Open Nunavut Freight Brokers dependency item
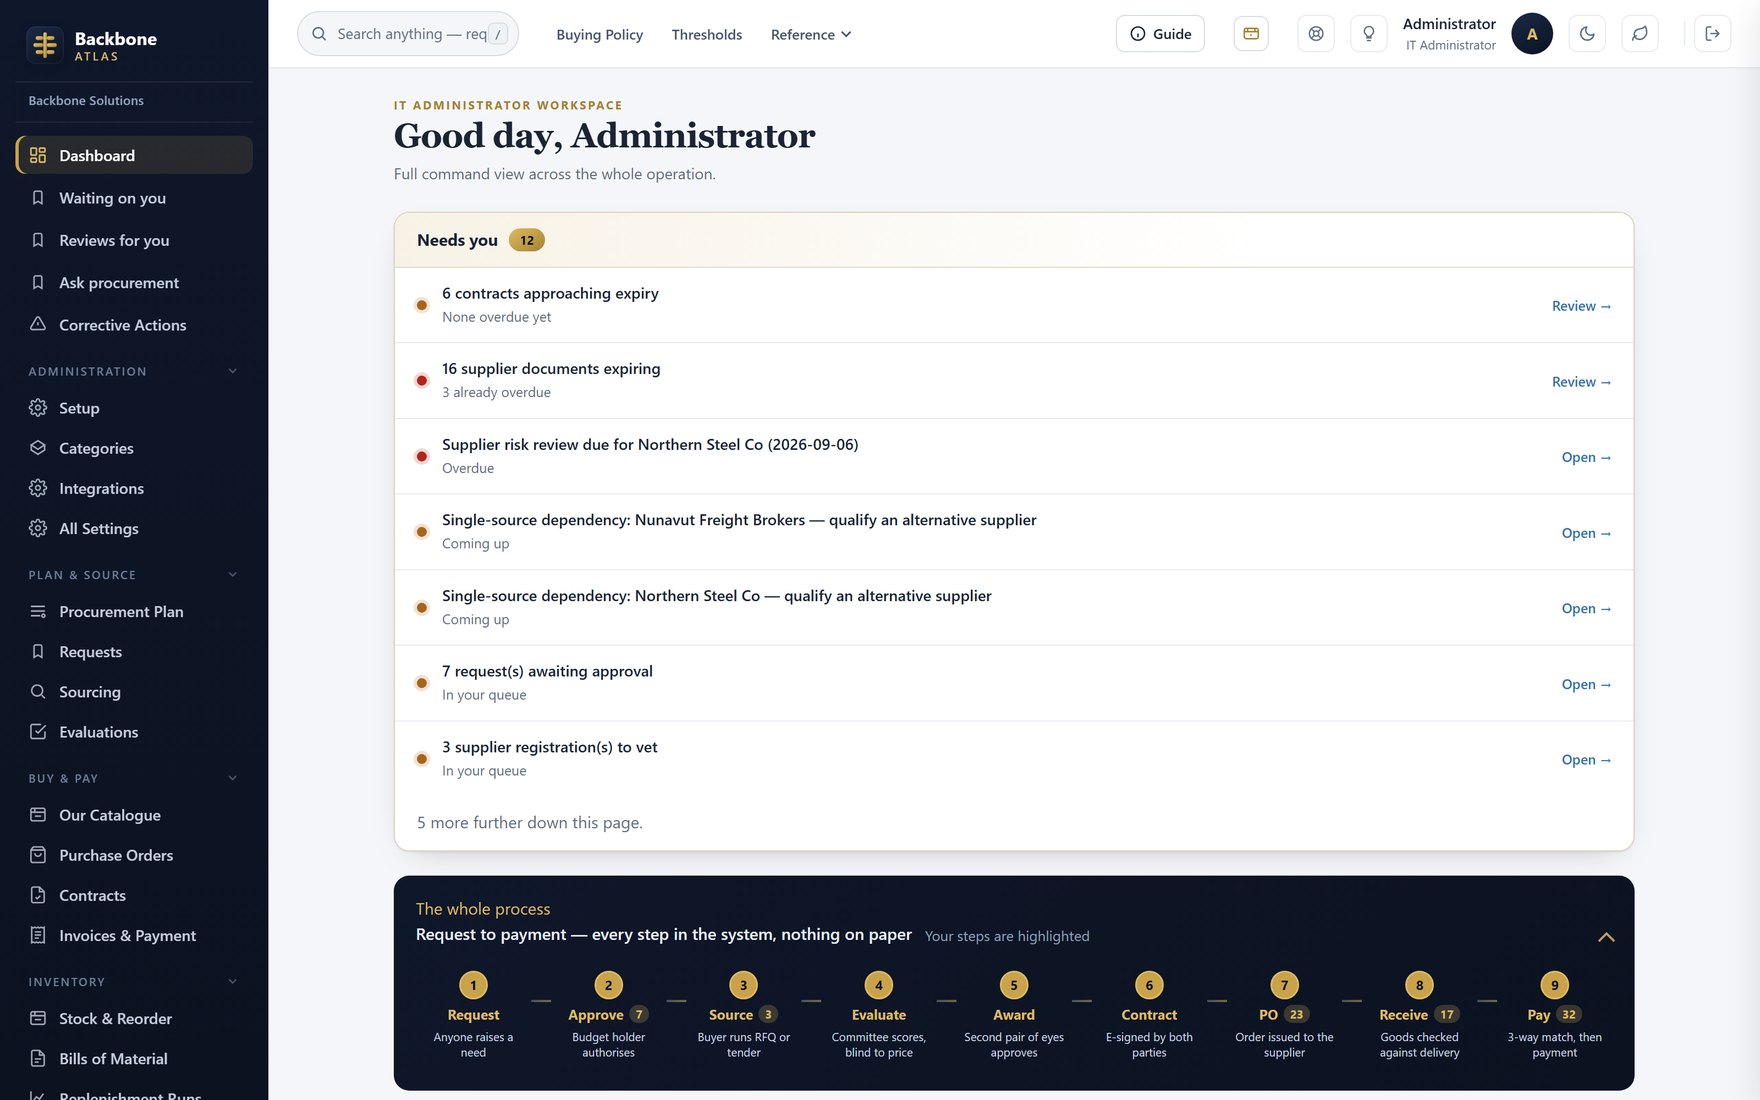Screen dimensions: 1760x1100 (1586, 533)
